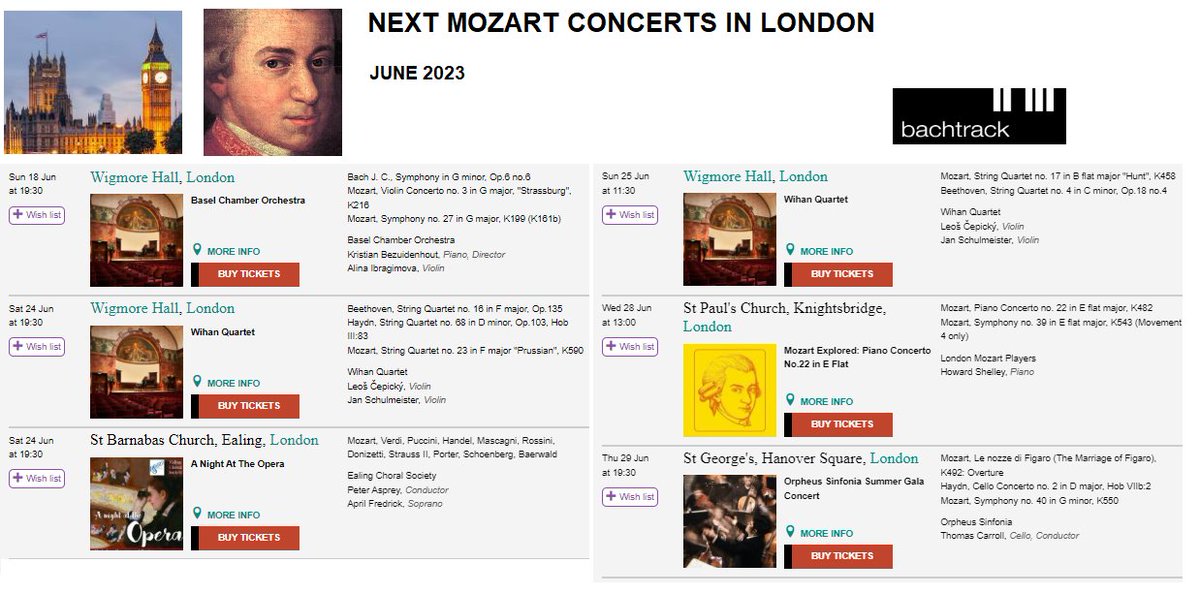Viewport: 1200px width, 594px height.
Task: Open the St Paul's Church, Knightsbridge venue link
Action: 784,308
